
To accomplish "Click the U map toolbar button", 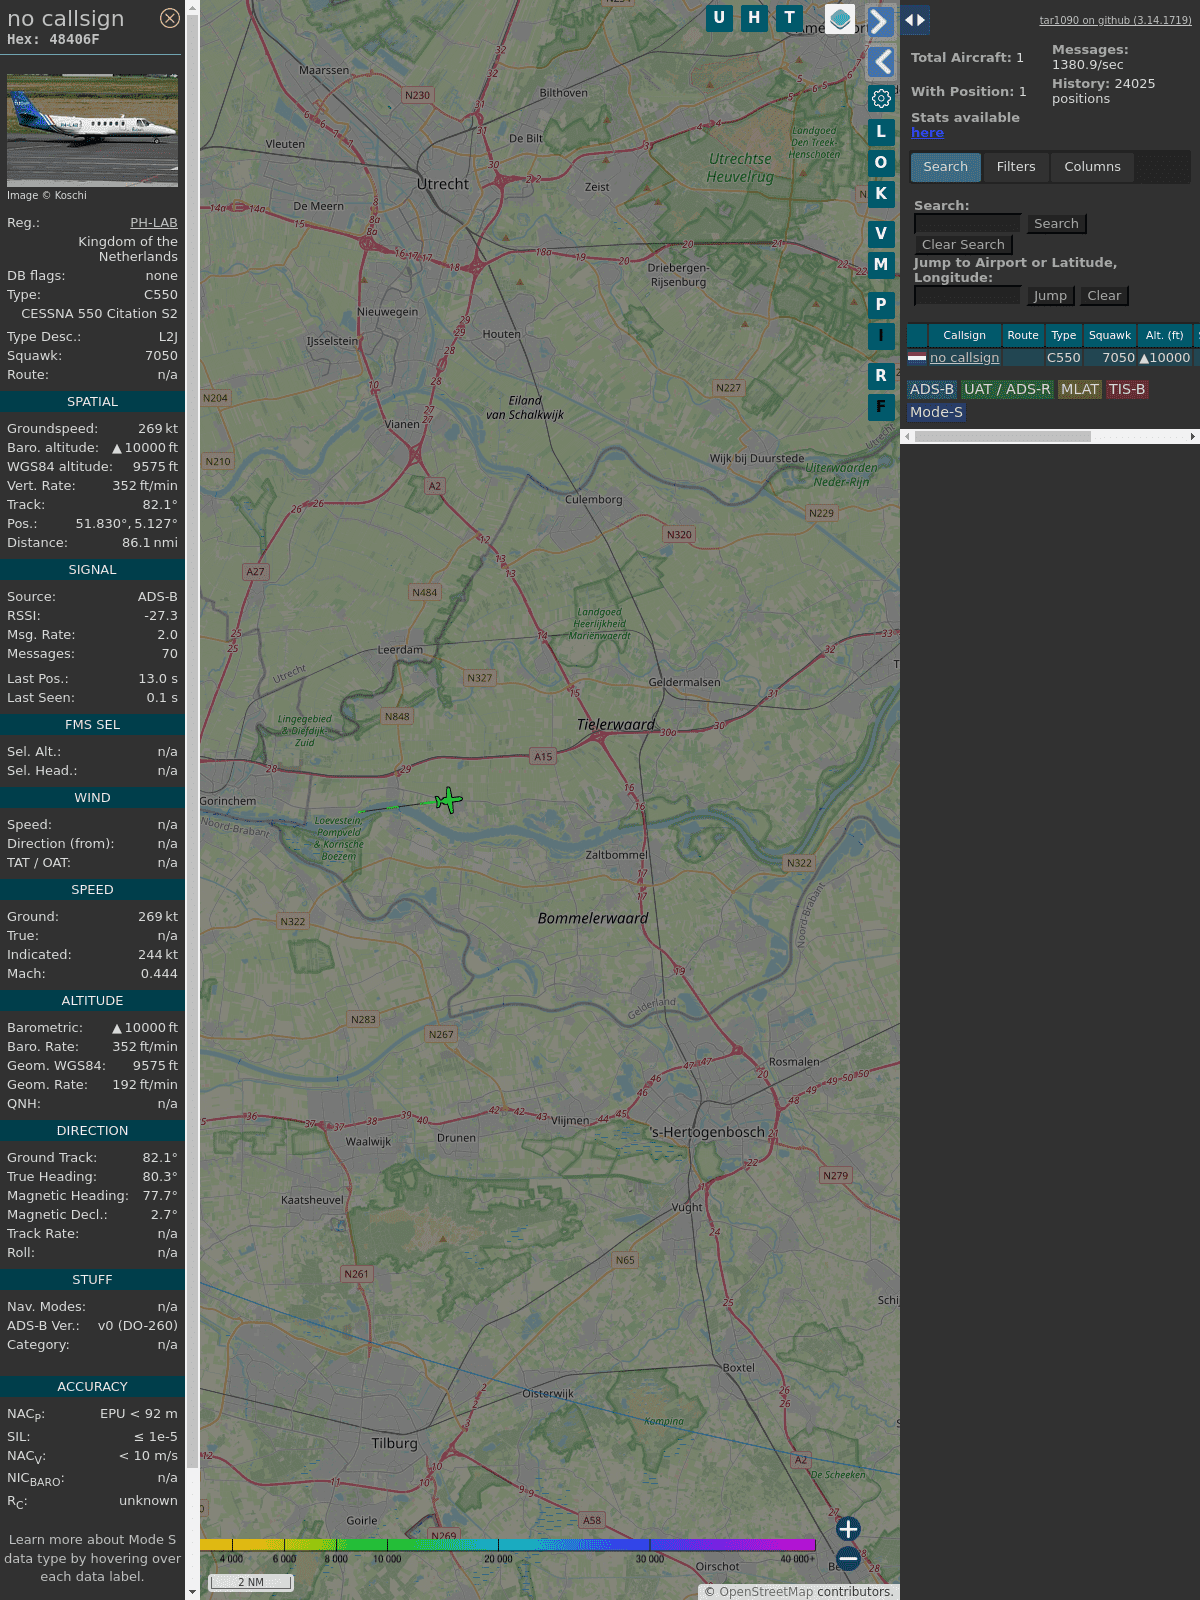I will pyautogui.click(x=719, y=18).
